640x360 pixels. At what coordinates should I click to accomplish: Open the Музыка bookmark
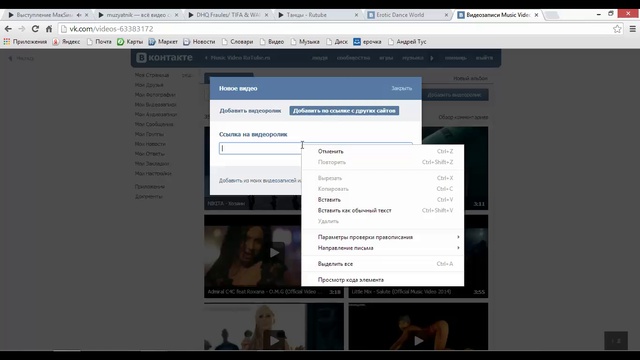pyautogui.click(x=305, y=42)
